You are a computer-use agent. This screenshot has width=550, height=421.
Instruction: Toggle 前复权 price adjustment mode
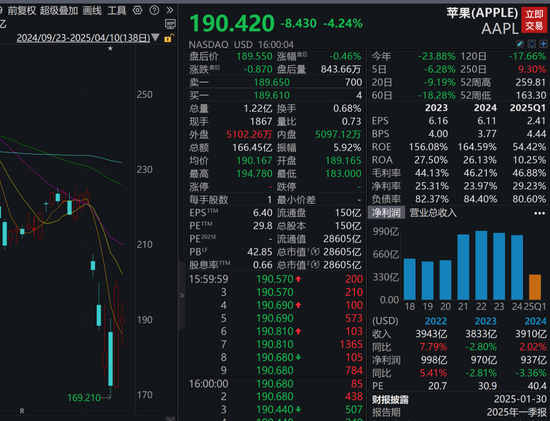pyautogui.click(x=22, y=11)
